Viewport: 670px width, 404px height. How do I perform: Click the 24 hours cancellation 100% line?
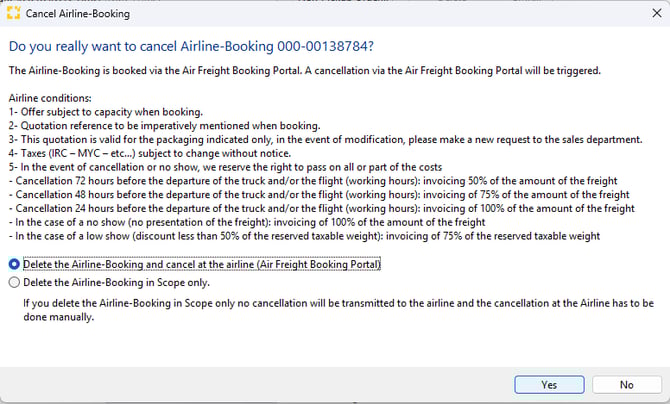coord(322,209)
